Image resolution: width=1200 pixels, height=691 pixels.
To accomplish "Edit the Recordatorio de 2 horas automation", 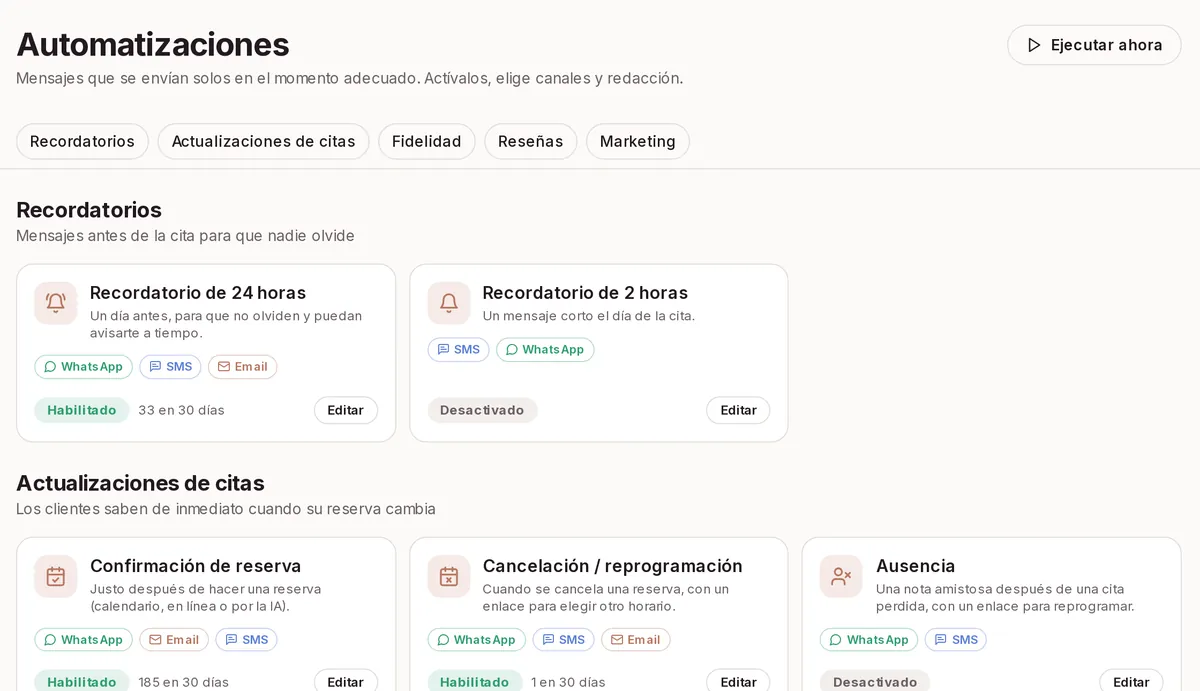I will tap(739, 410).
